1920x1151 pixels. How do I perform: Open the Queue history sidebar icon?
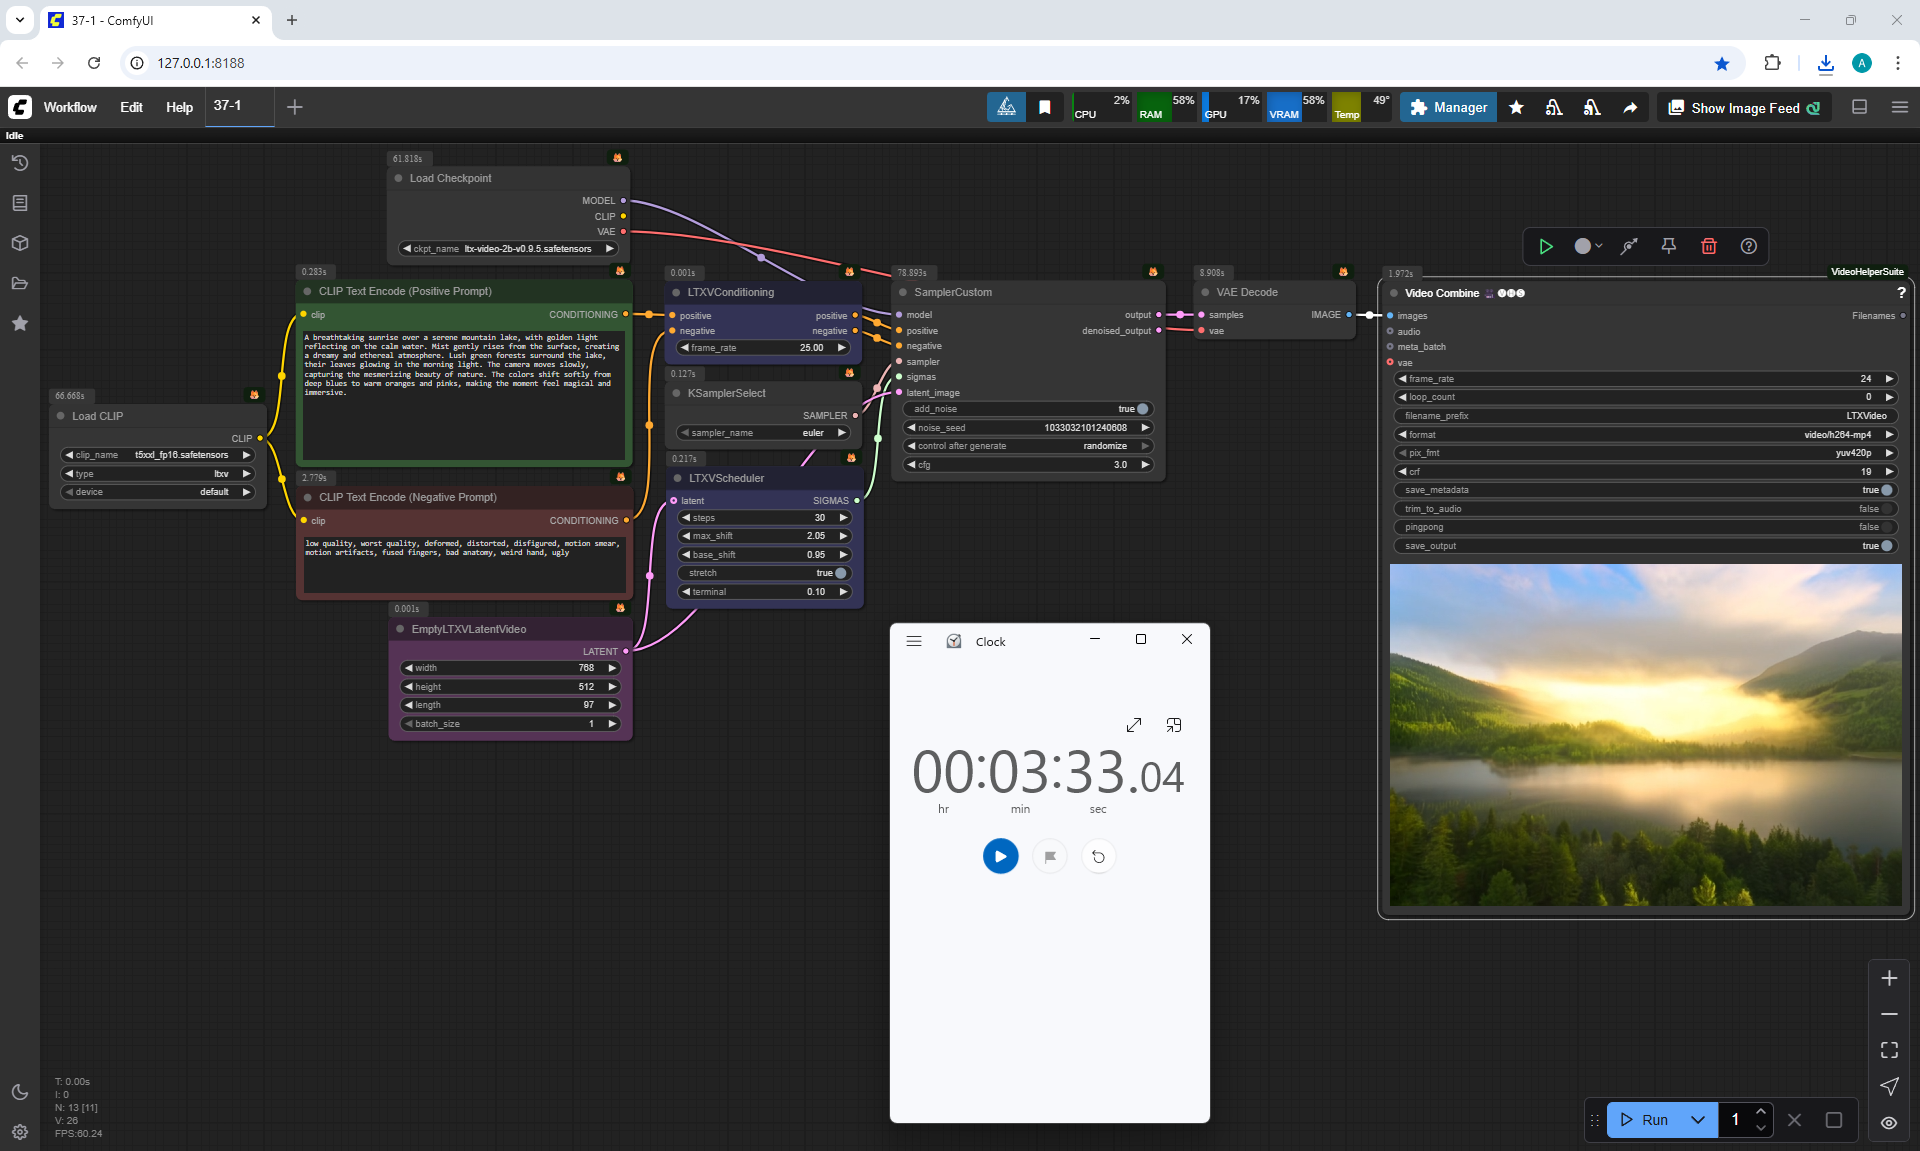click(20, 163)
